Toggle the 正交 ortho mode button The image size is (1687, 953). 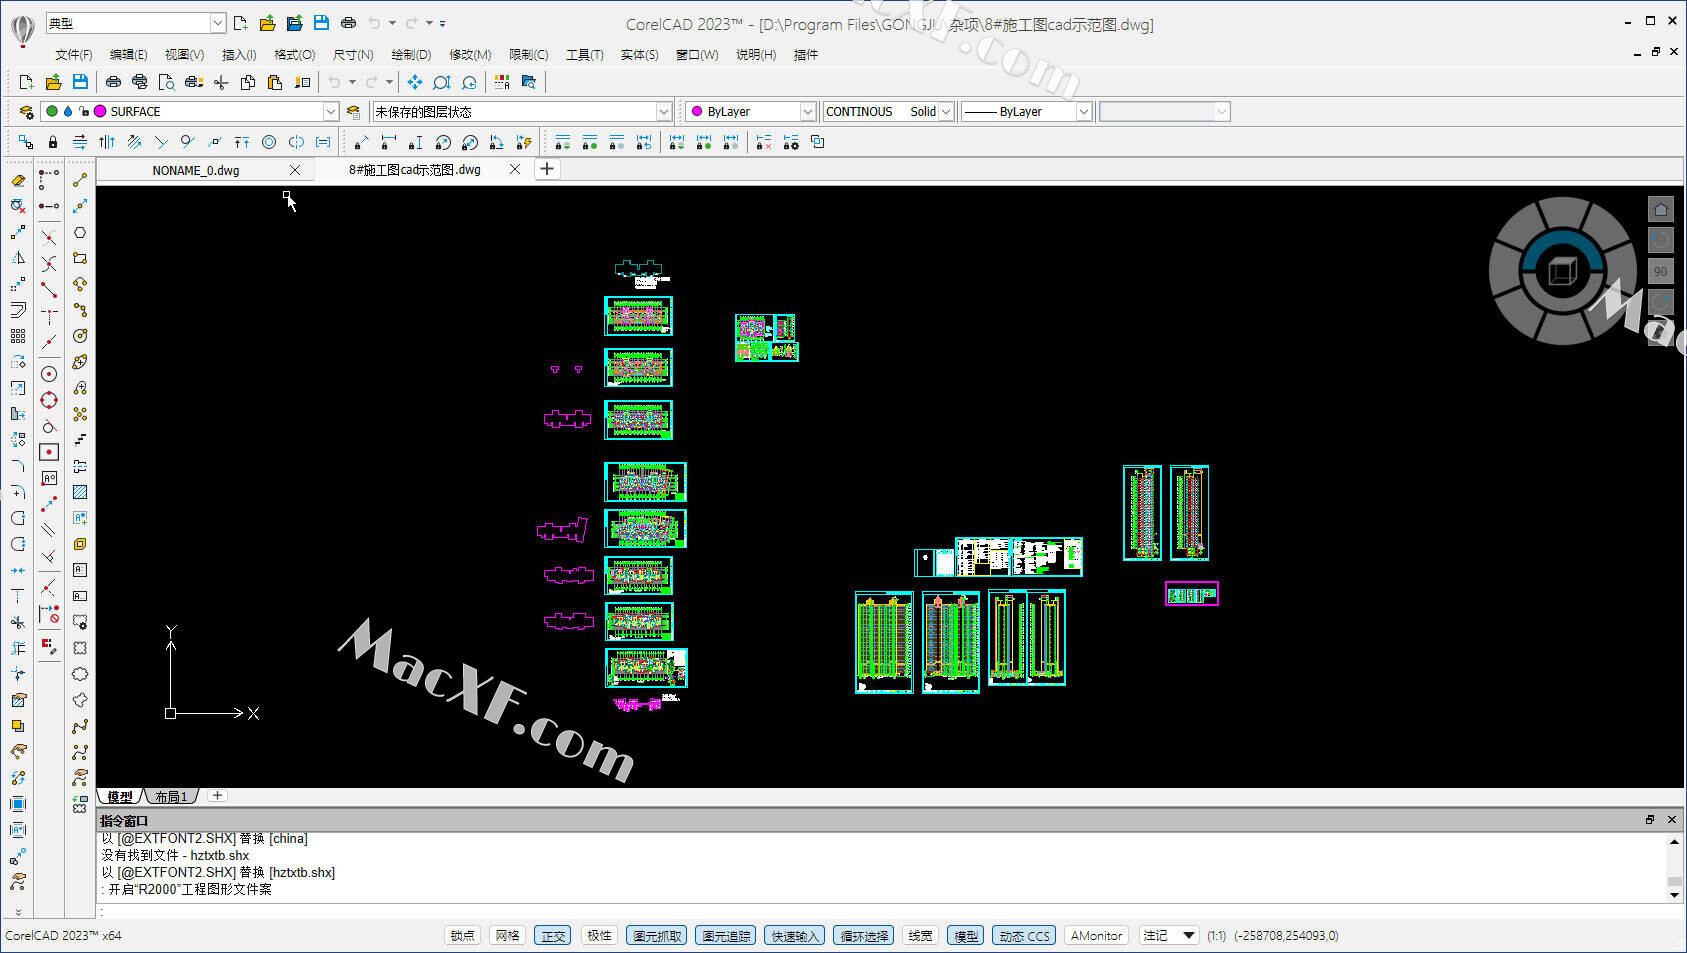(553, 936)
